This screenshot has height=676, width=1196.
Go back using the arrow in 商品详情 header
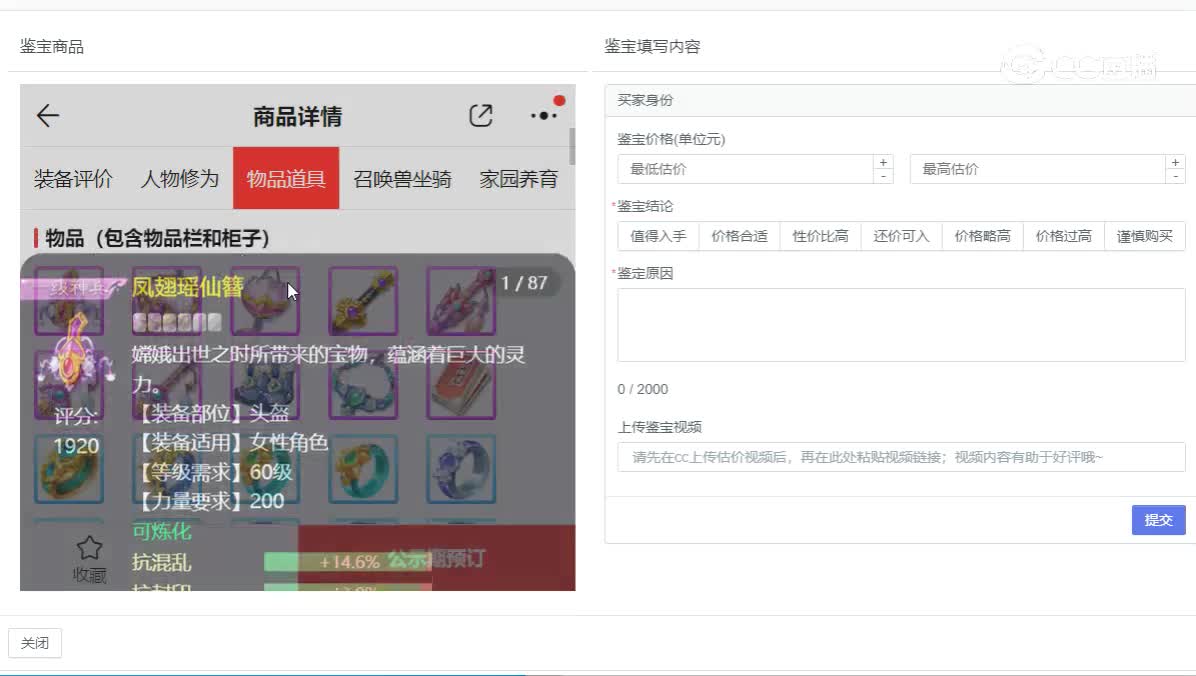[47, 116]
